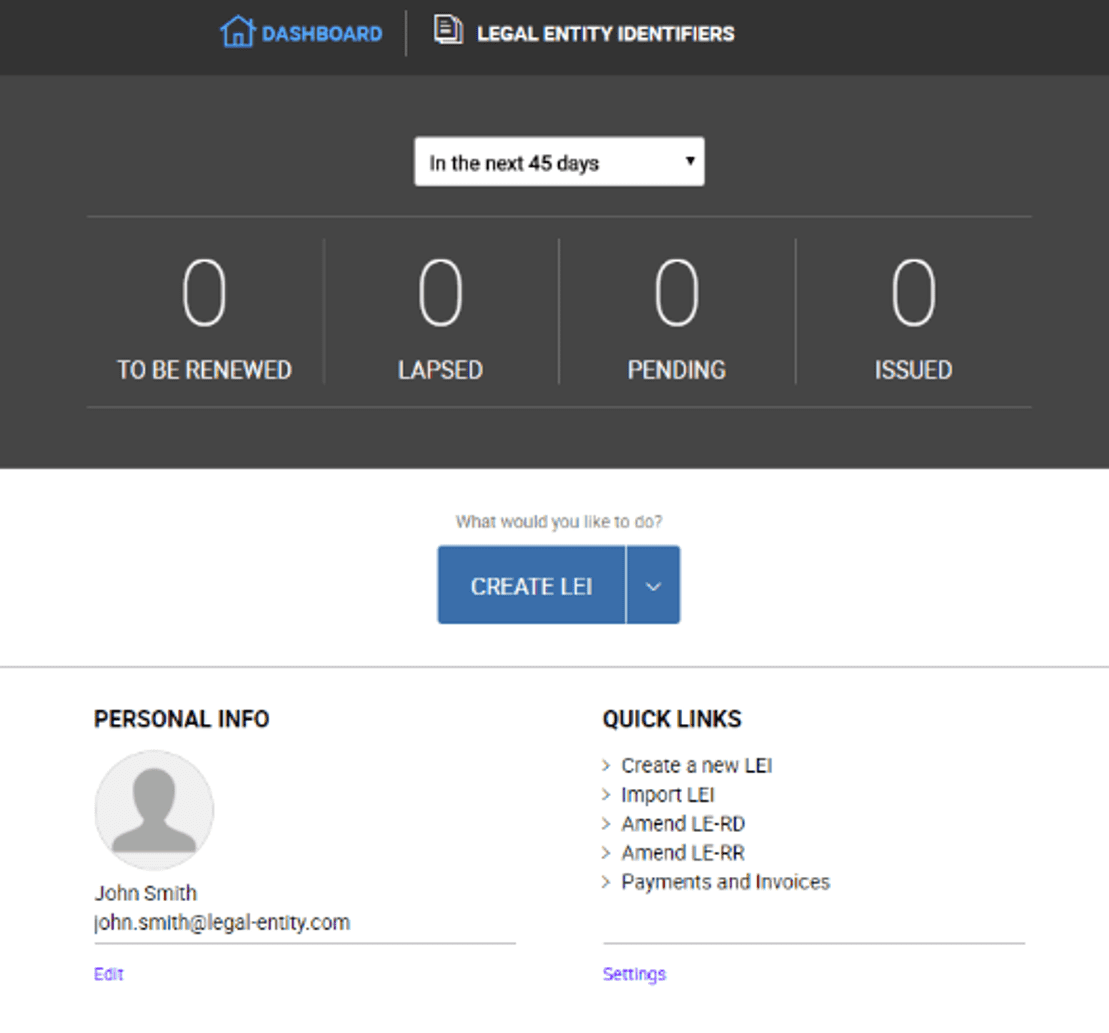
Task: Click the Personal Info heading
Action: pos(182,719)
